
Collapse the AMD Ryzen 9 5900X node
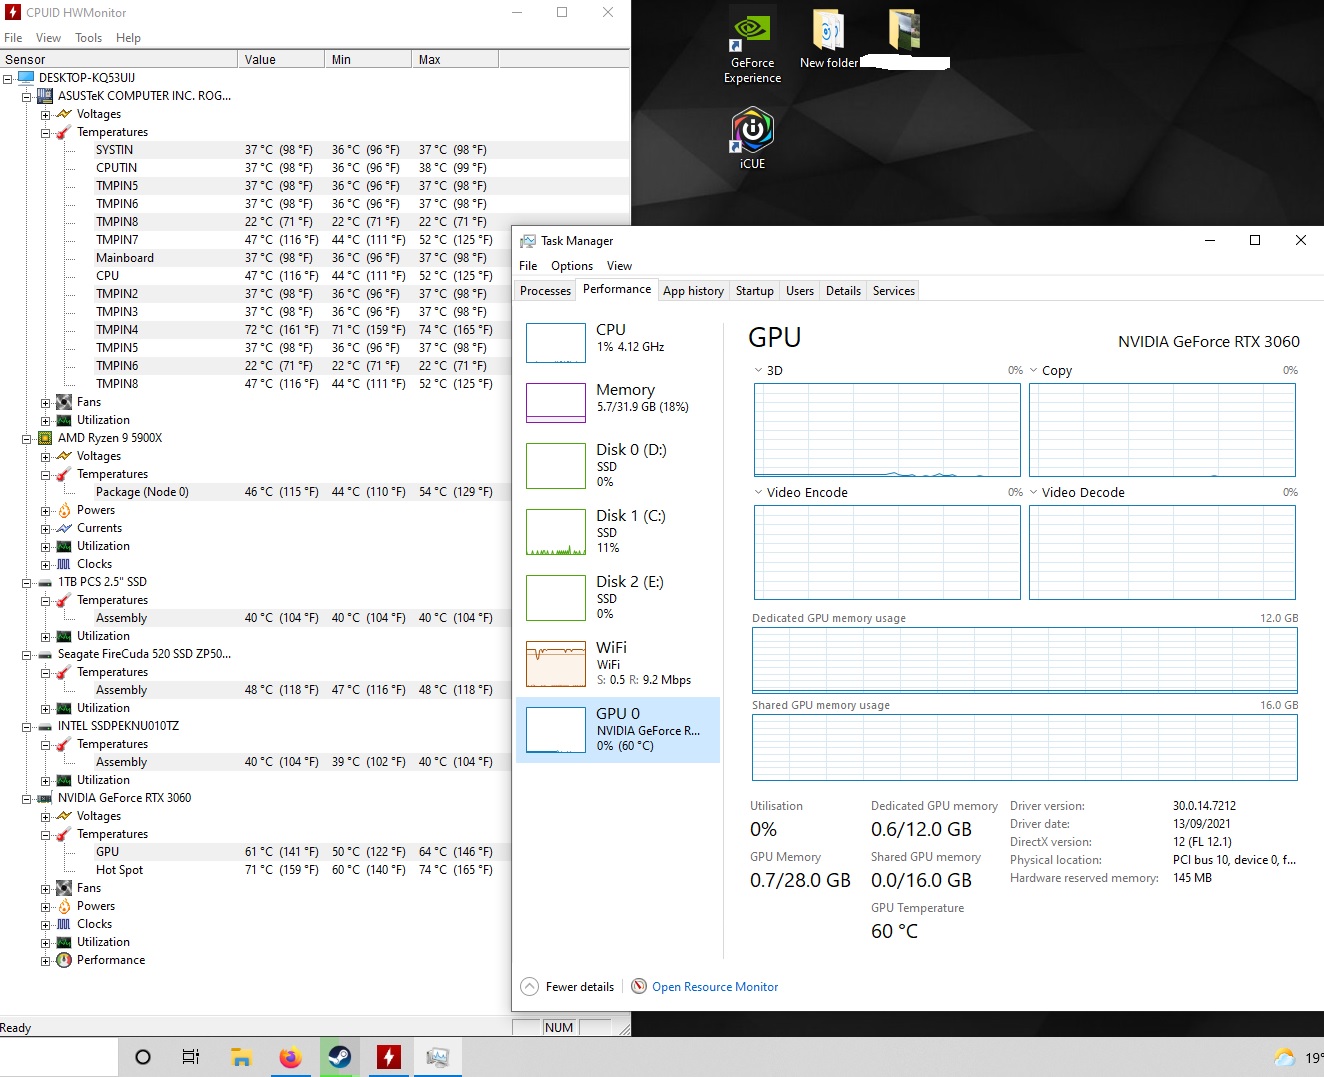point(27,438)
